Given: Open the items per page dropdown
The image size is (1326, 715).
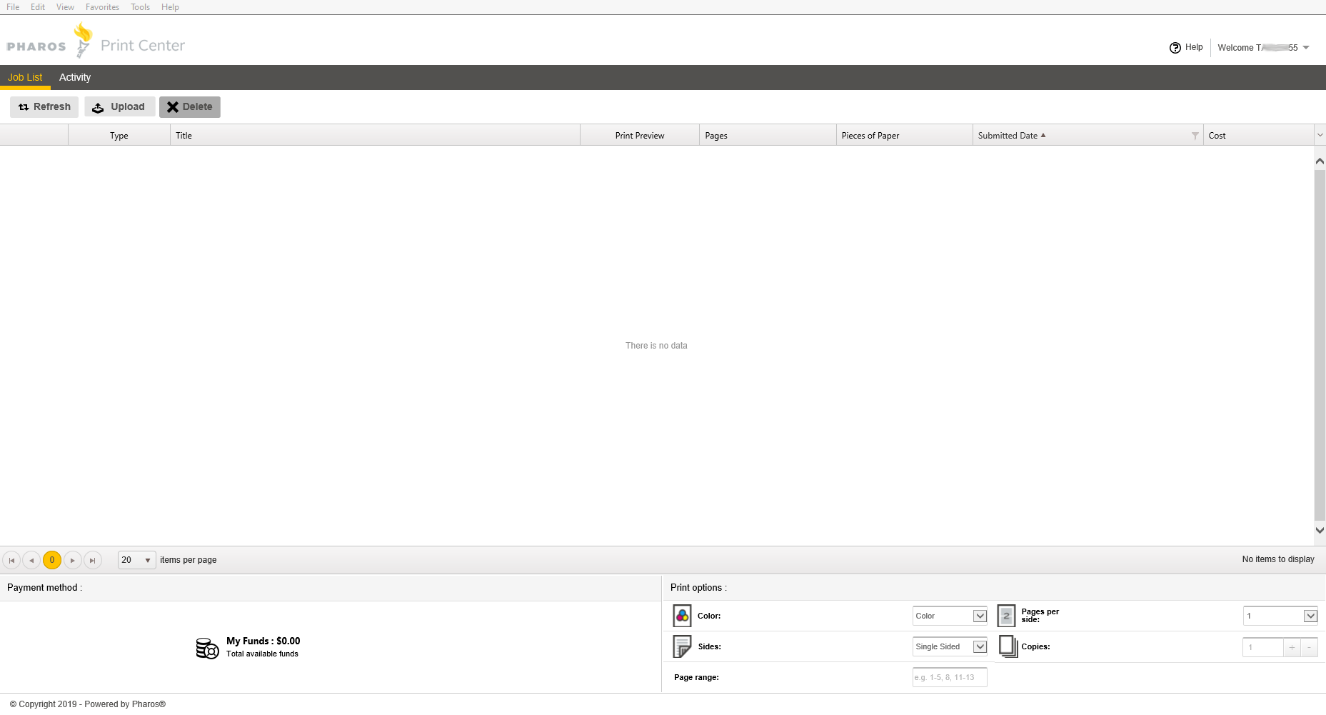Looking at the screenshot, I should coord(137,560).
